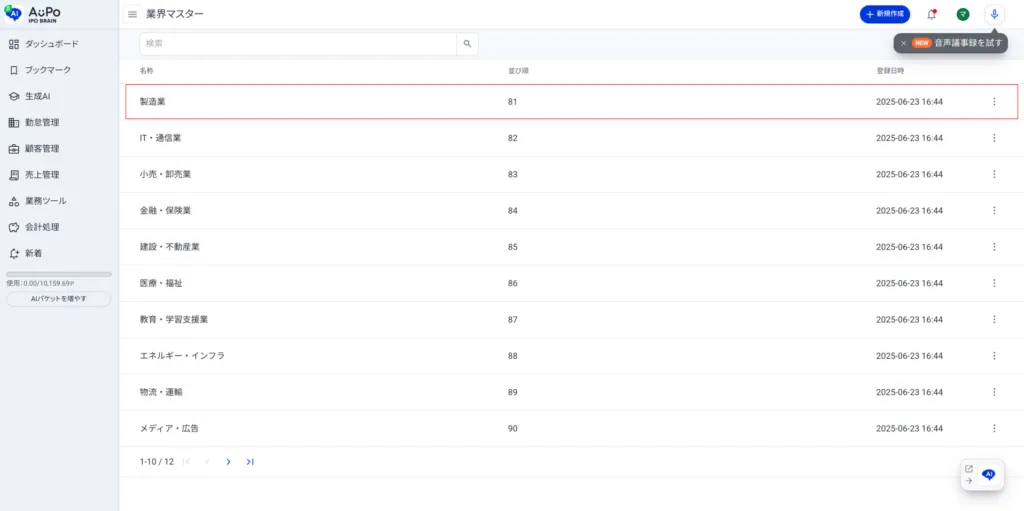Open the エネルギー・インフラ row options menu

pyautogui.click(x=994, y=355)
